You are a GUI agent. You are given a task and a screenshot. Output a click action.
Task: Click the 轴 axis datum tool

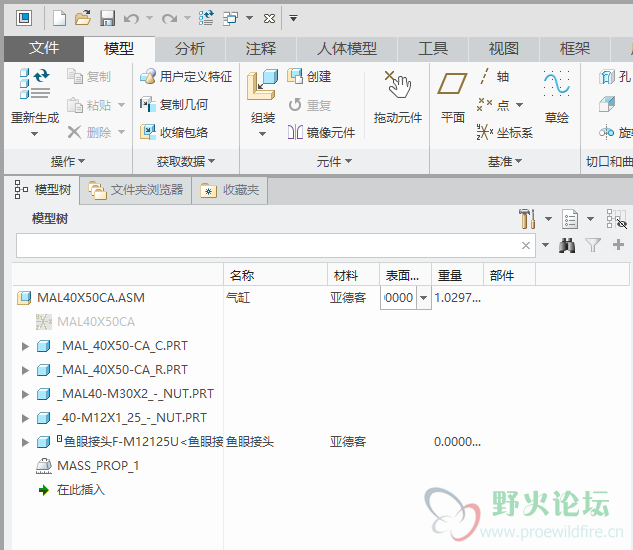coord(493,76)
